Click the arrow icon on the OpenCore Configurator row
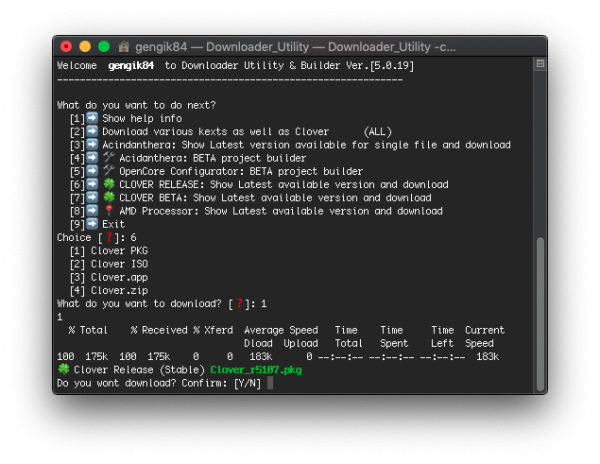This screenshot has width=600, height=464. 92,171
